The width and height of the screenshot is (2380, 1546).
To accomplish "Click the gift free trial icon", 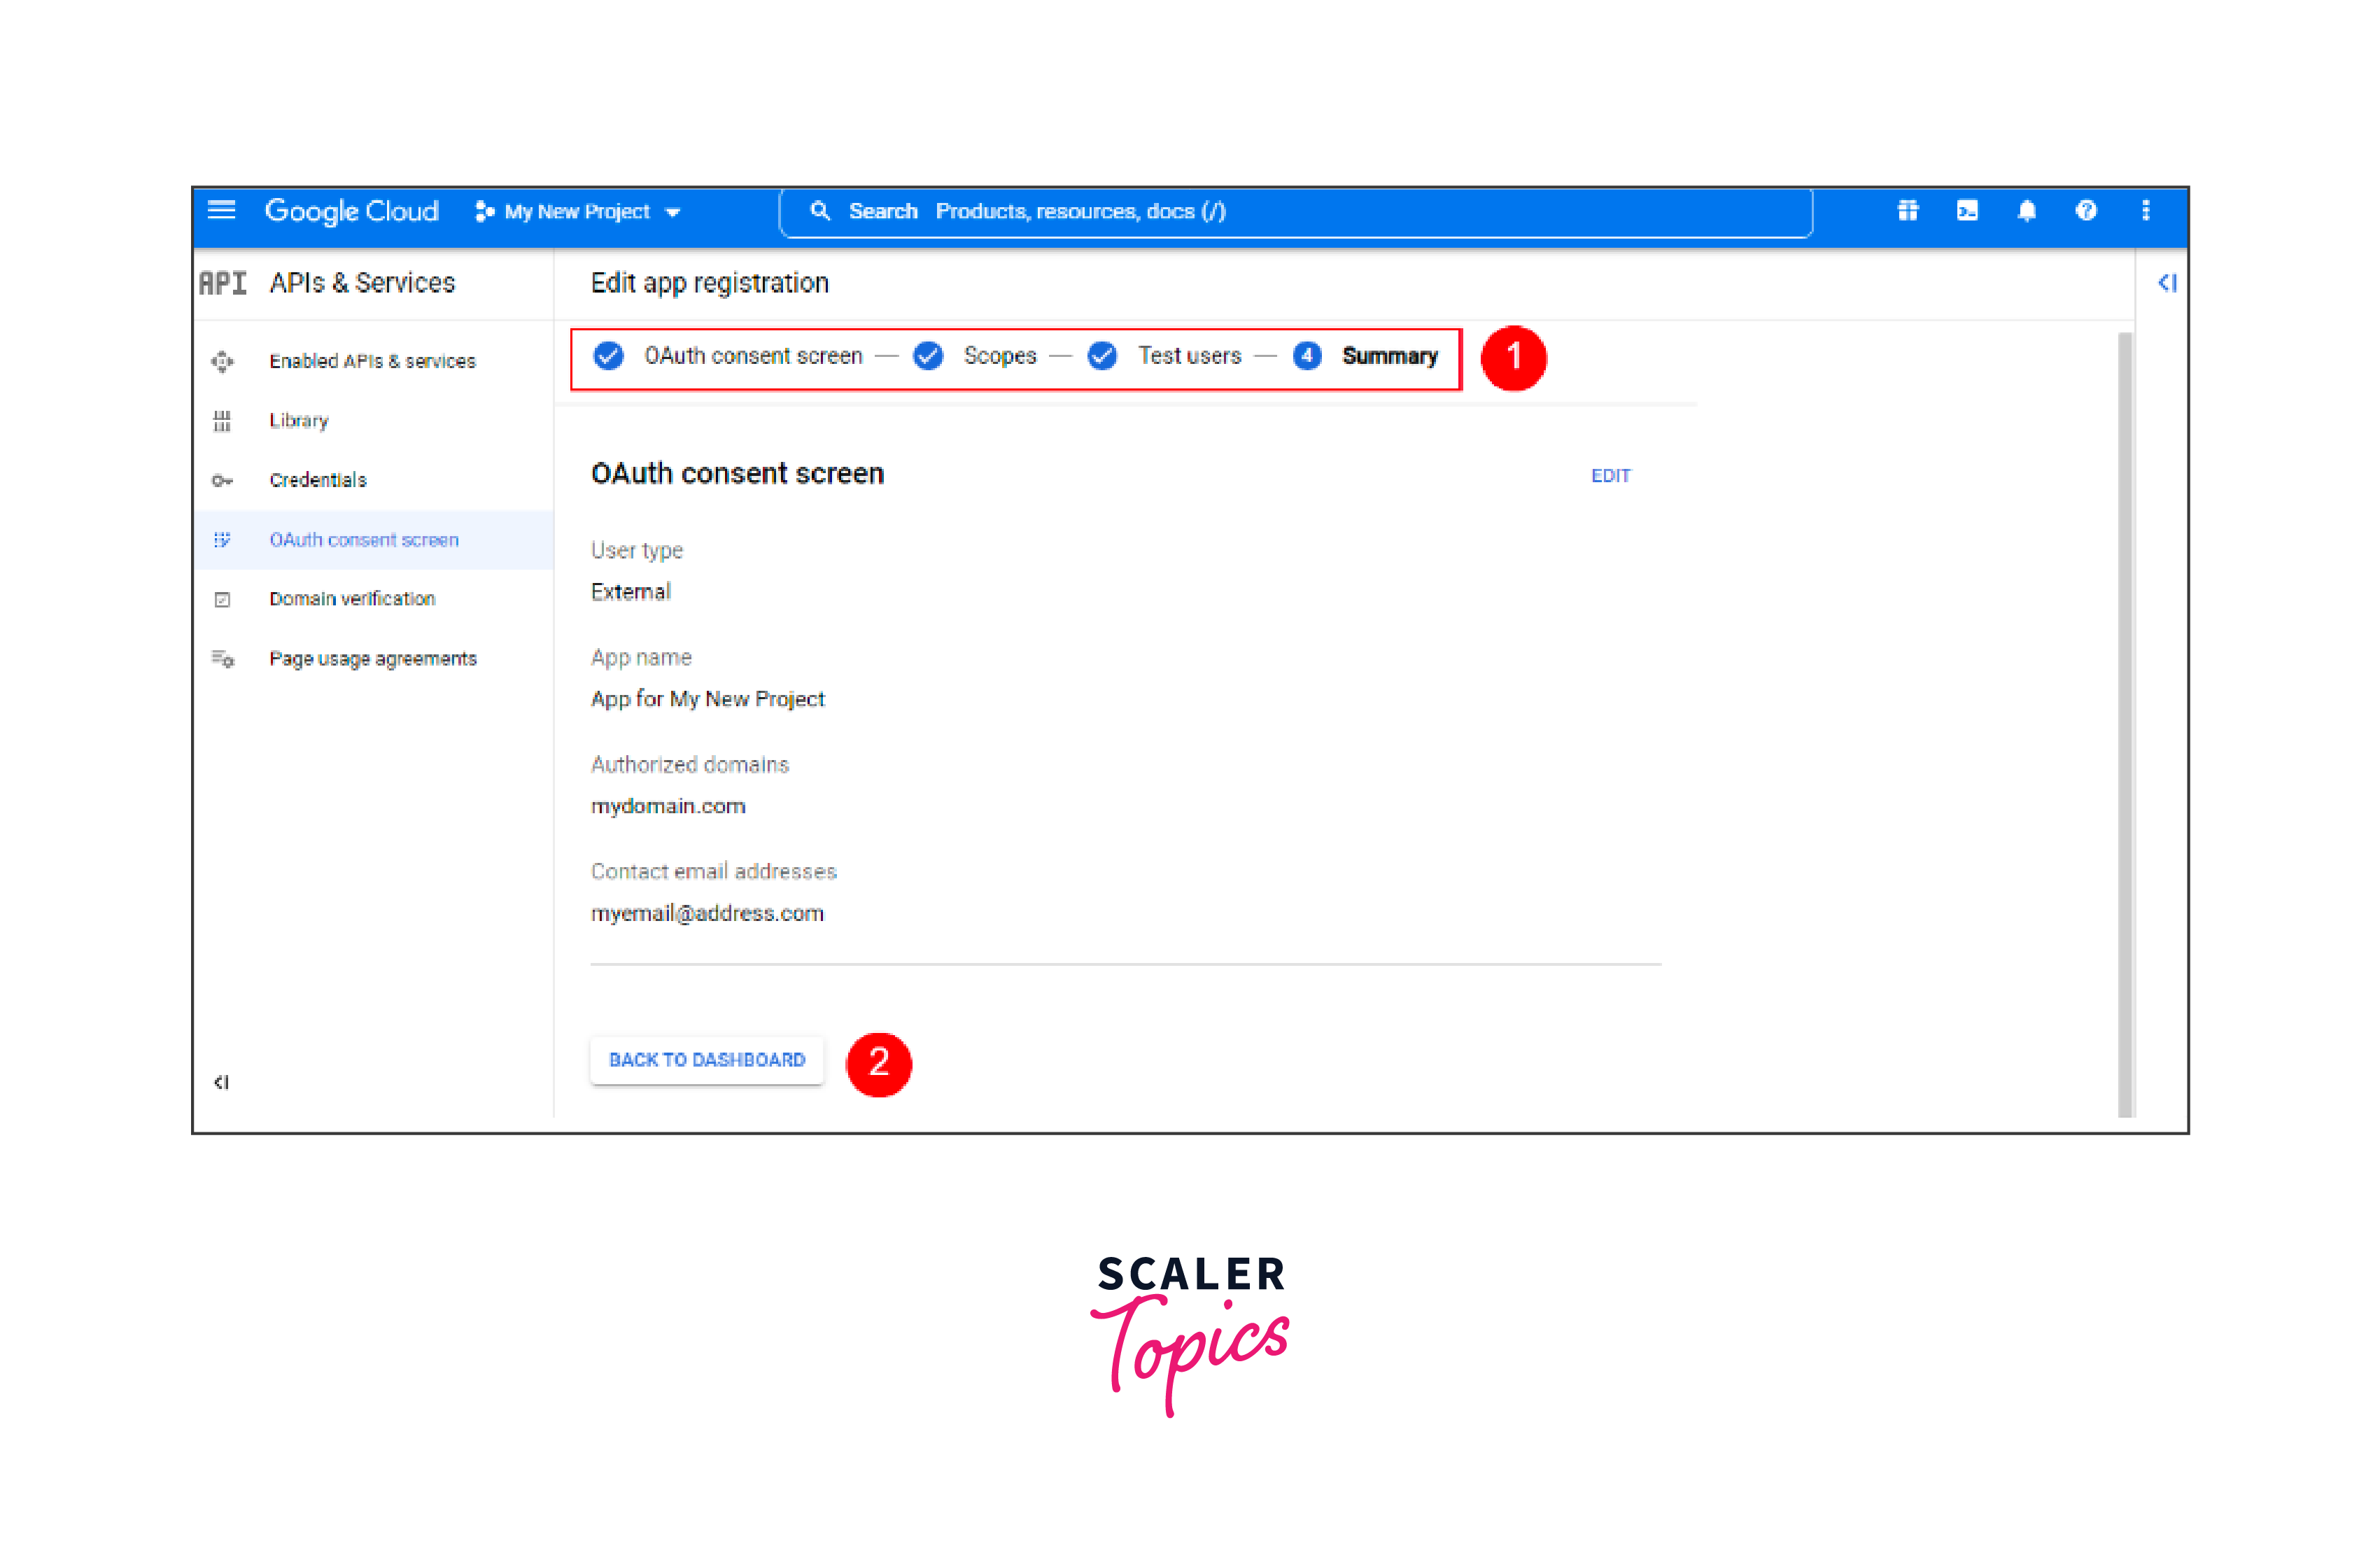I will (x=1907, y=210).
